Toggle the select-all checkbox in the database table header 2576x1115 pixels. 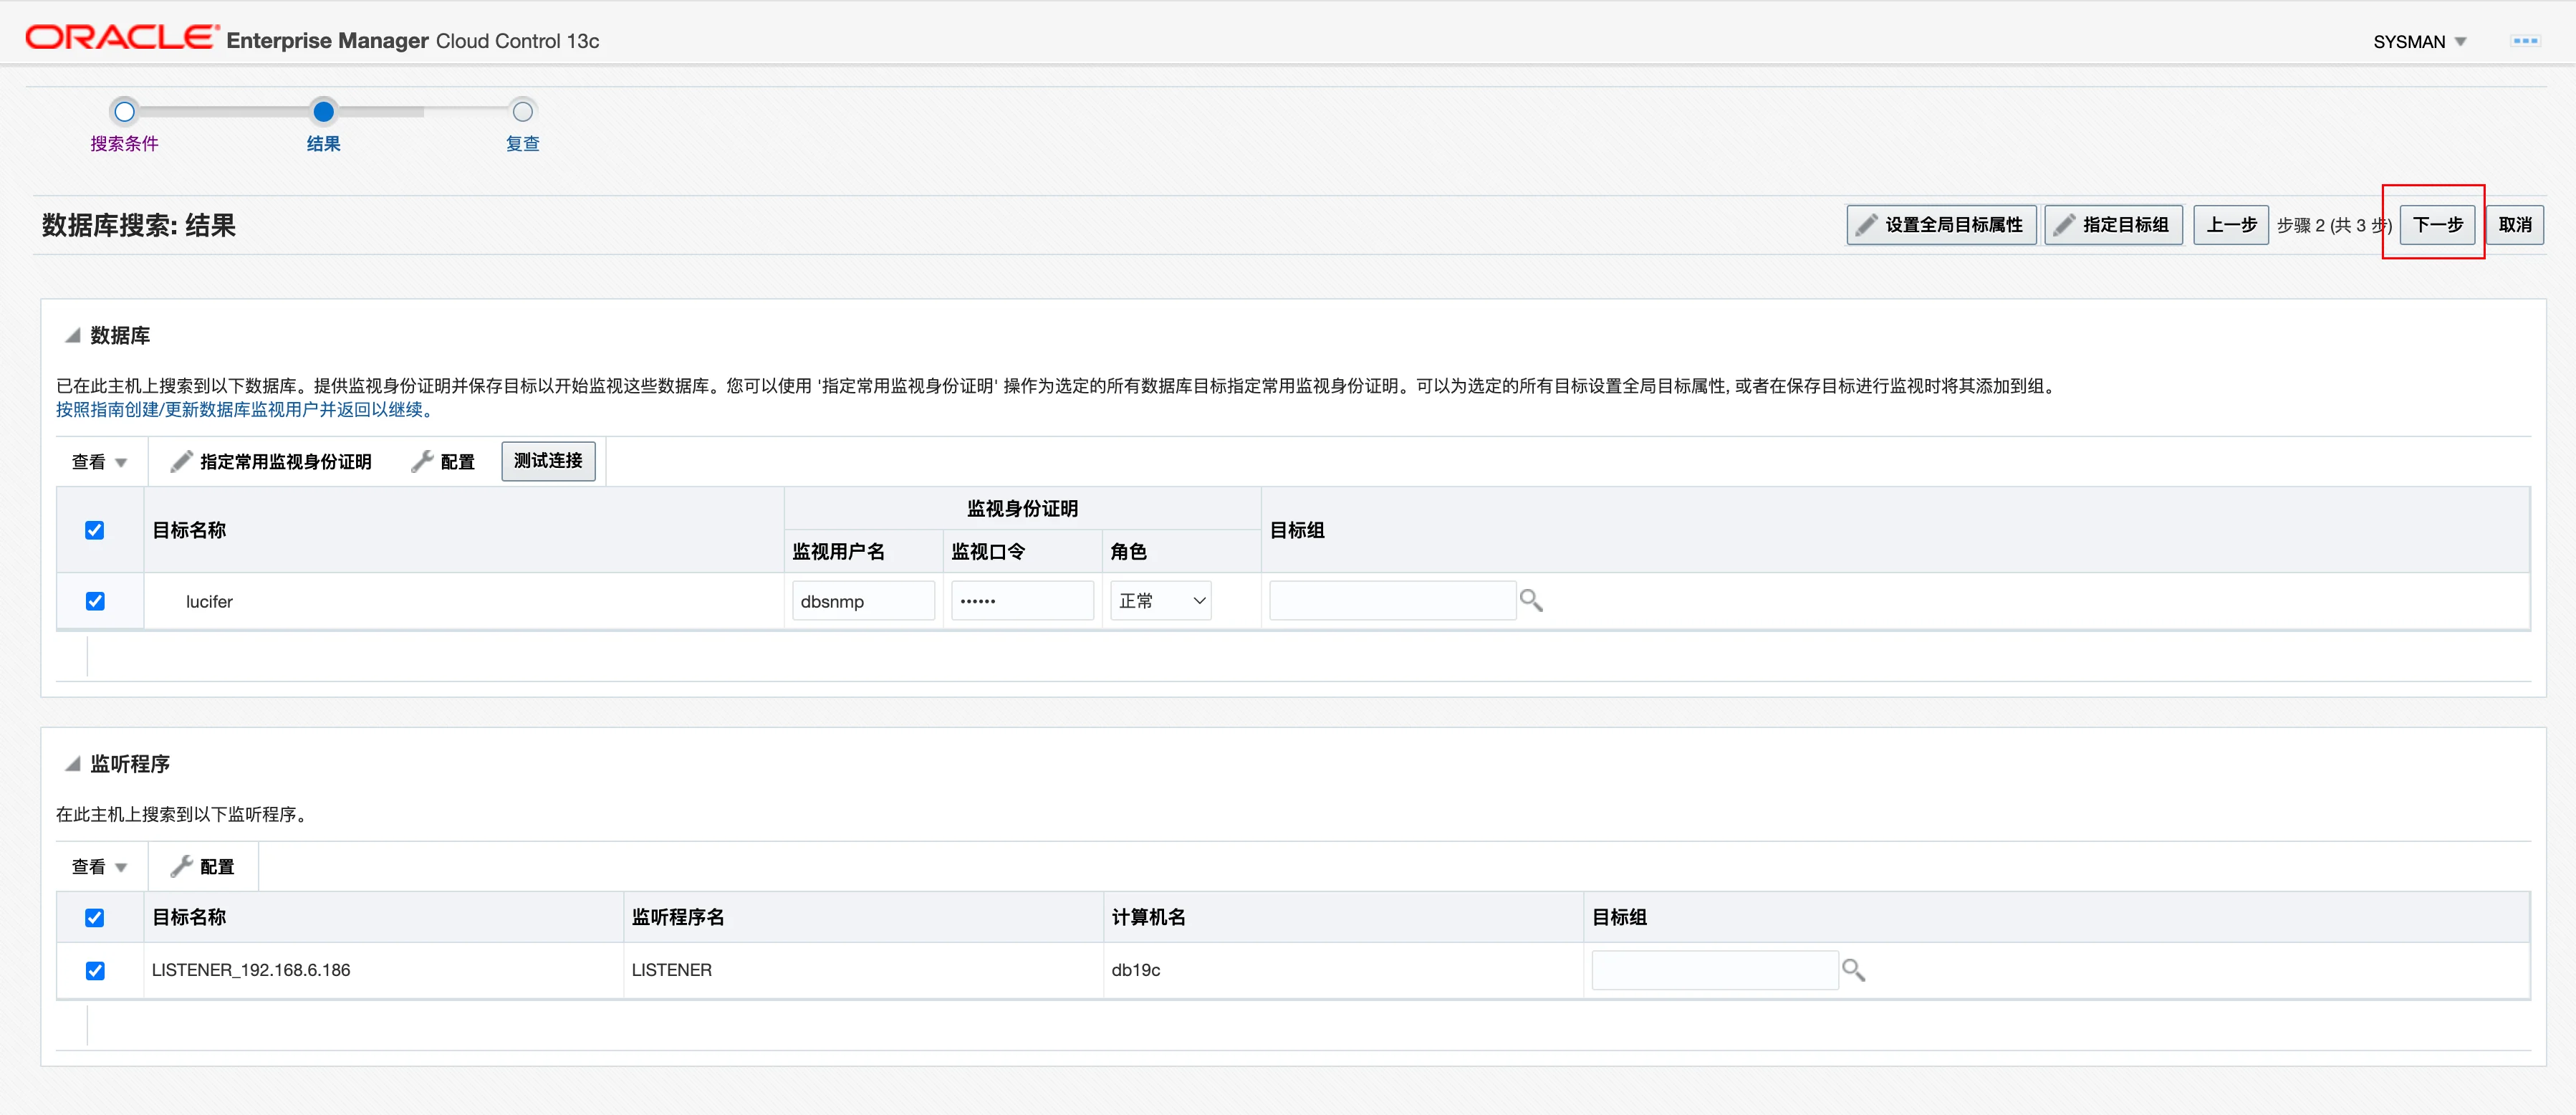[95, 530]
